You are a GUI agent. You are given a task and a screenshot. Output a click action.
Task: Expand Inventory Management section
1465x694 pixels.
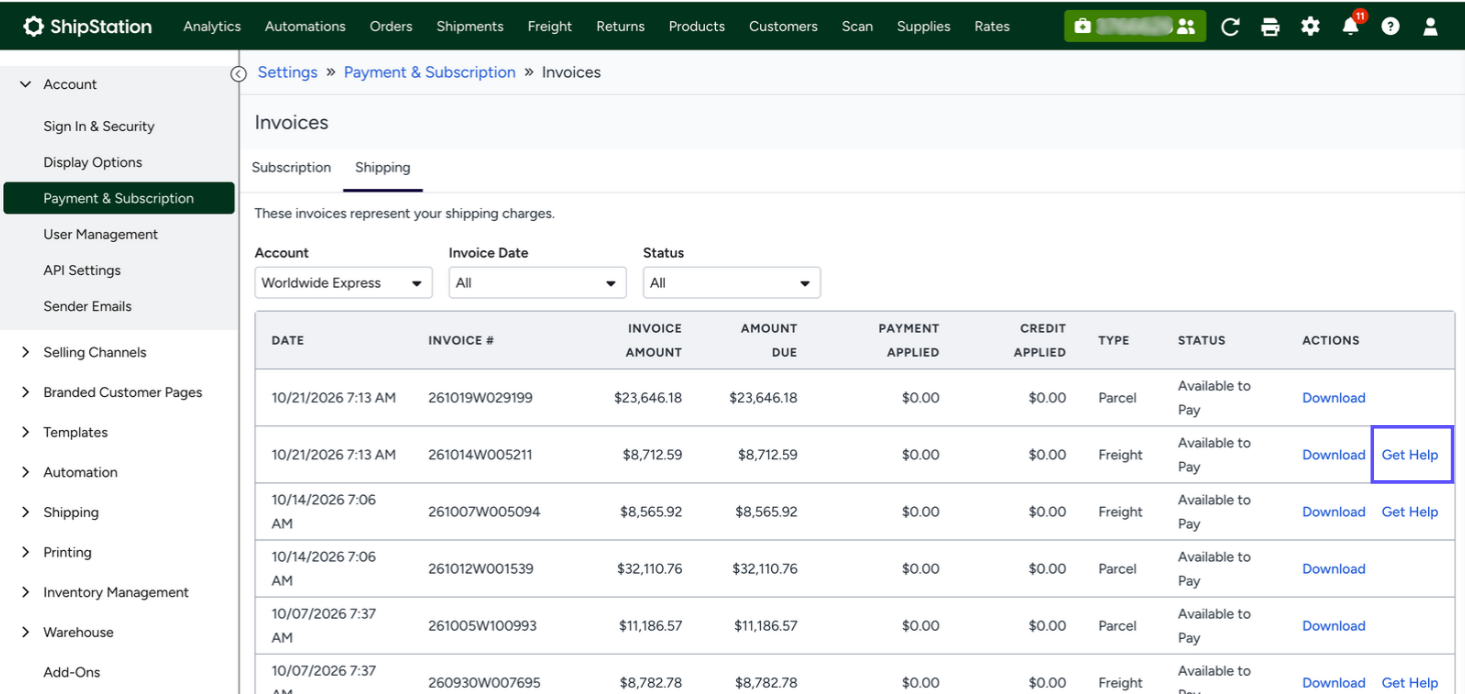pyautogui.click(x=26, y=592)
